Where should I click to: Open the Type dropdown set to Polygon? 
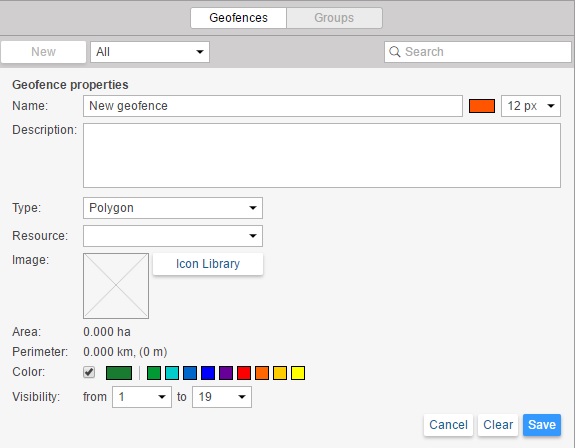(x=173, y=208)
